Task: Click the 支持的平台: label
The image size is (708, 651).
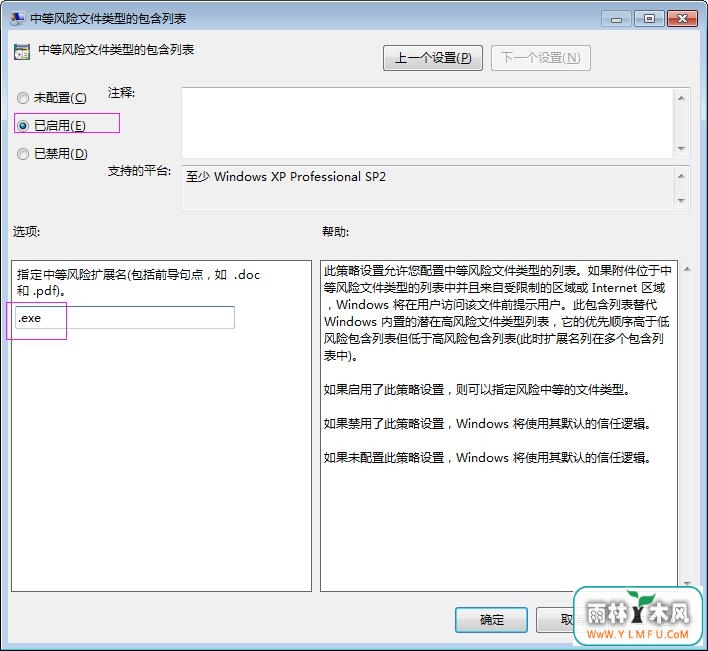Action: tap(139, 171)
